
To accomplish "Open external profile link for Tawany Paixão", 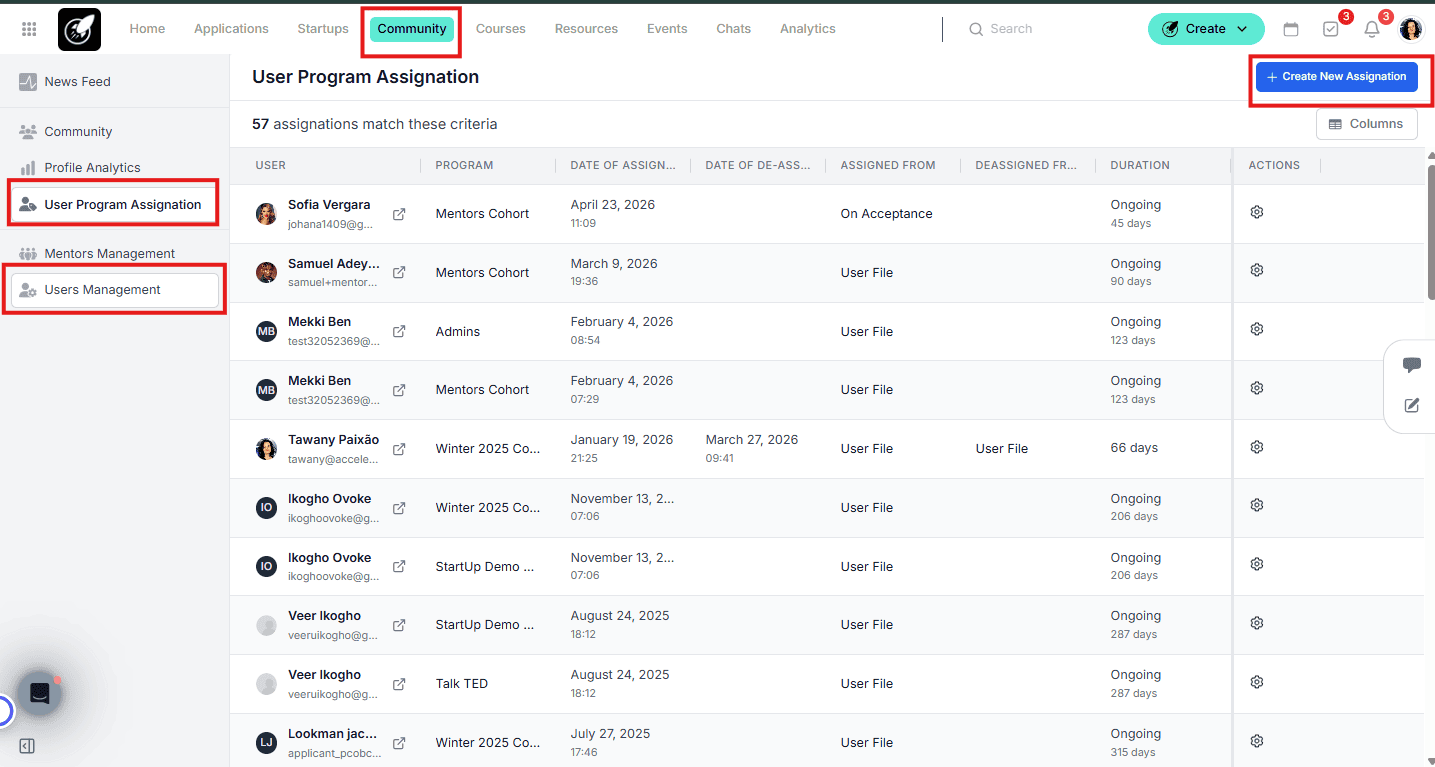I will click(x=399, y=449).
